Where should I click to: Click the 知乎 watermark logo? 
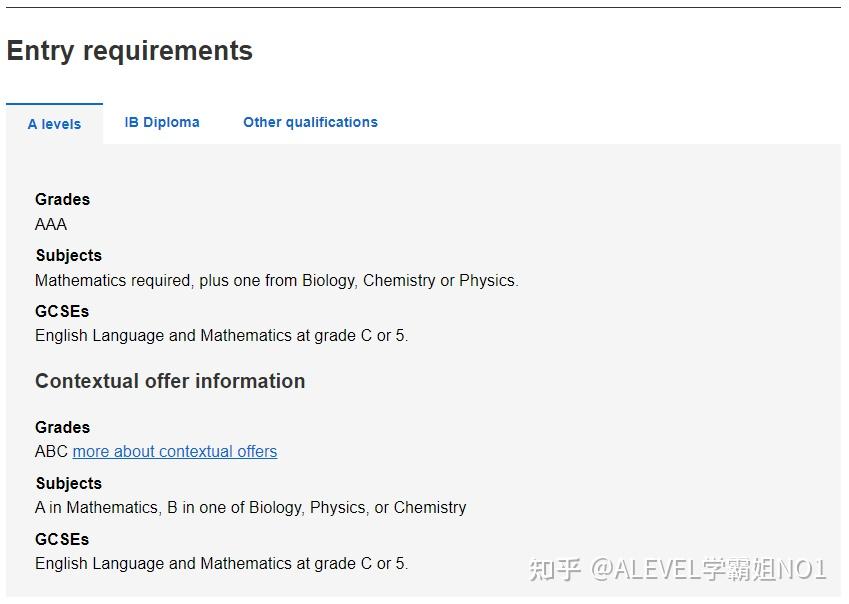coord(555,570)
